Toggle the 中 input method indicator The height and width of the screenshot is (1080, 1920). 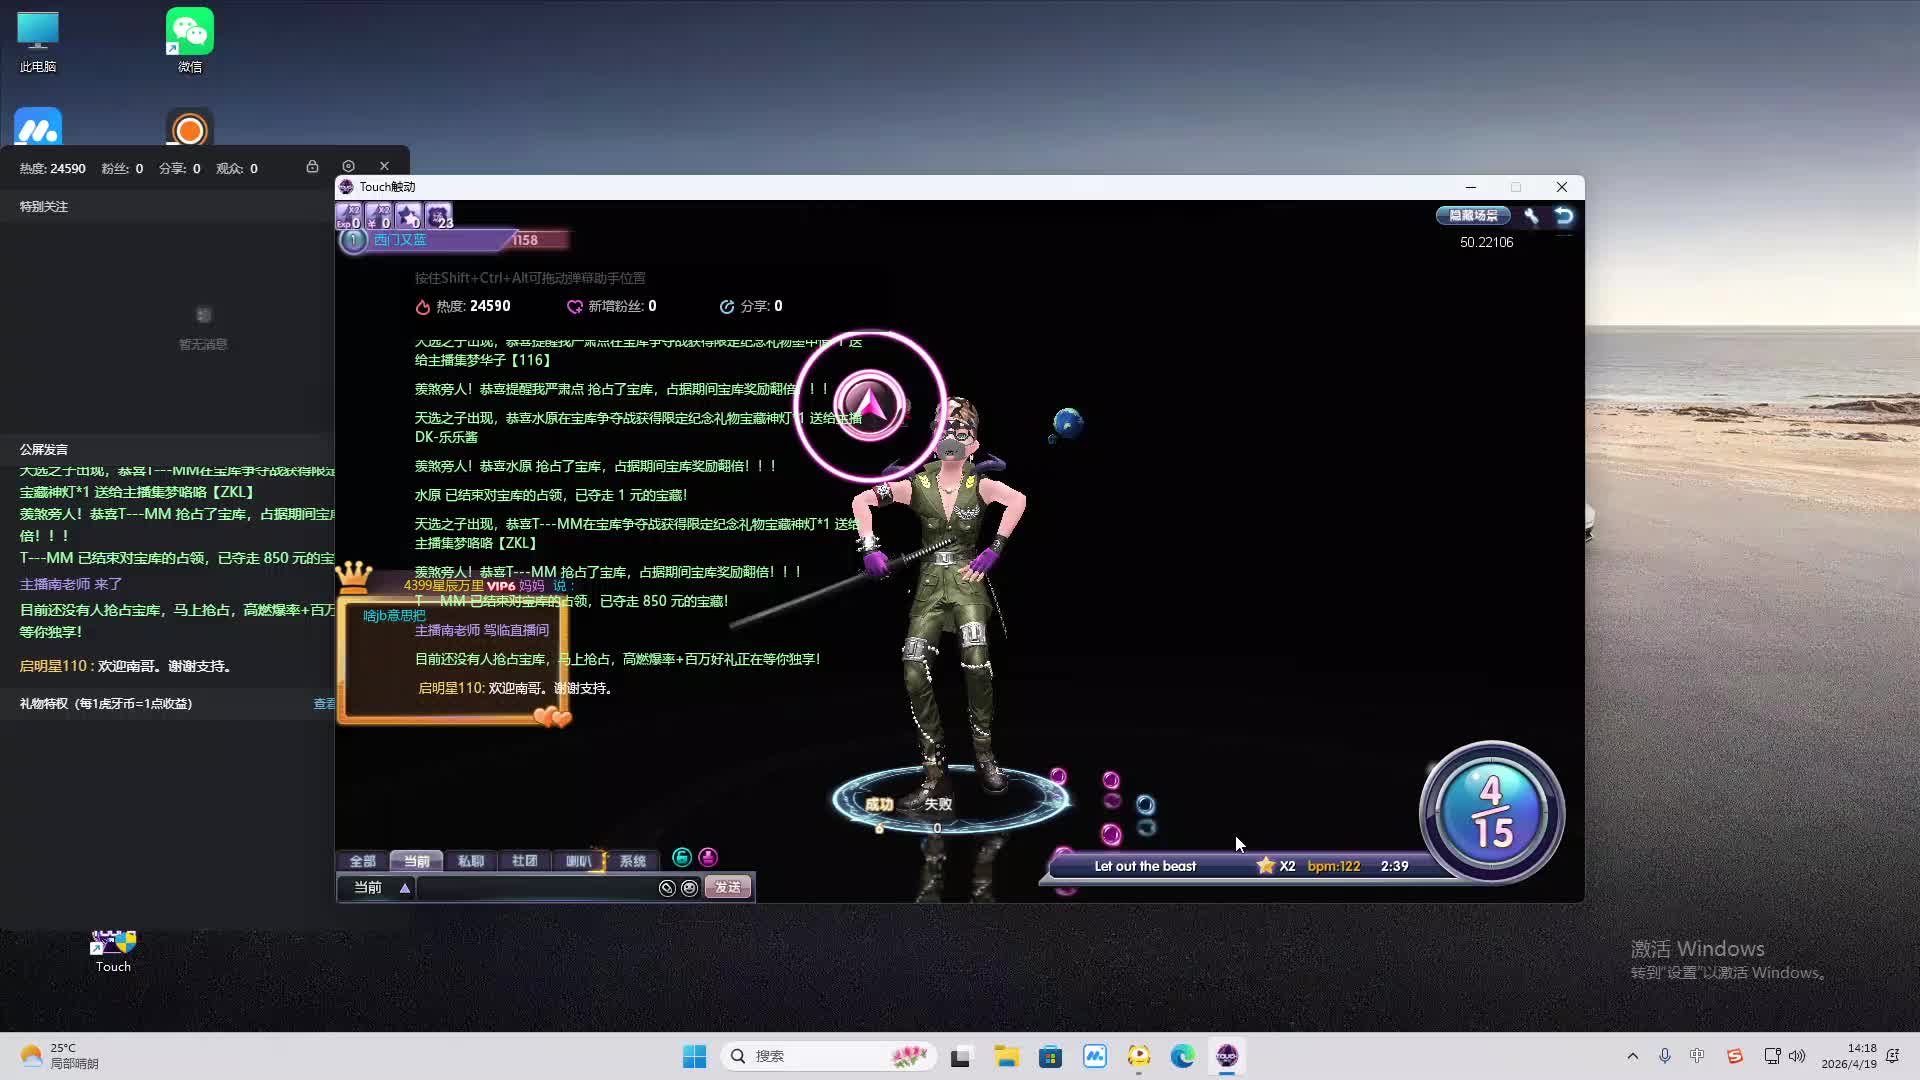click(1697, 1056)
